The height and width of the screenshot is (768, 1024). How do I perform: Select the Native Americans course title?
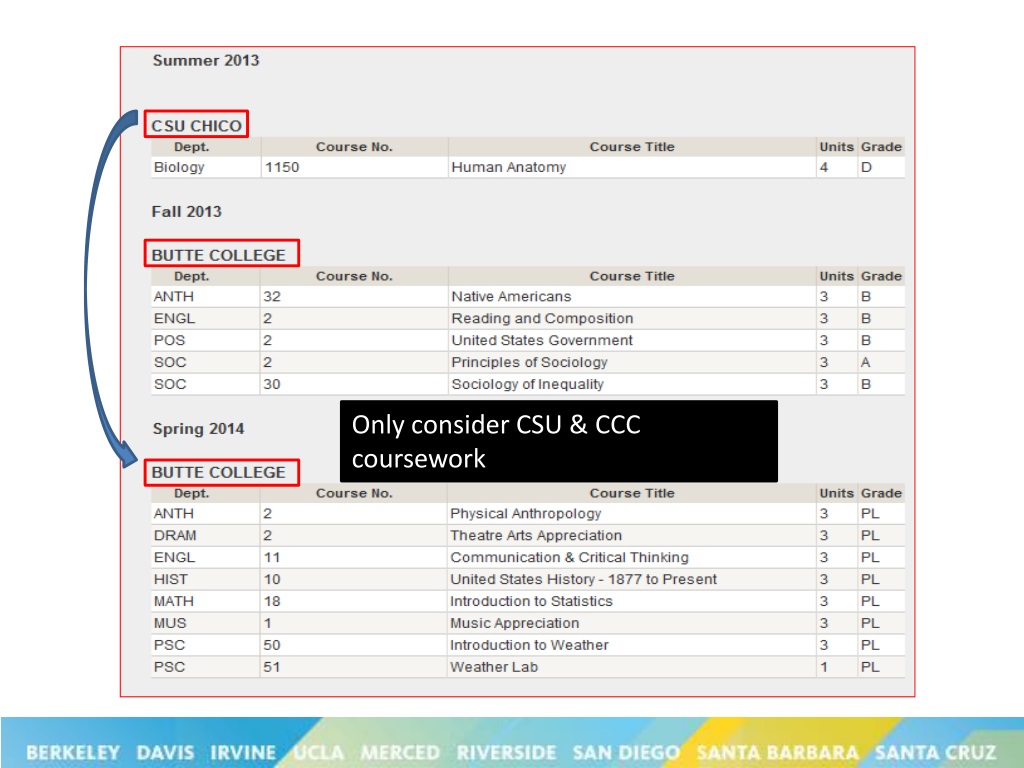point(511,296)
